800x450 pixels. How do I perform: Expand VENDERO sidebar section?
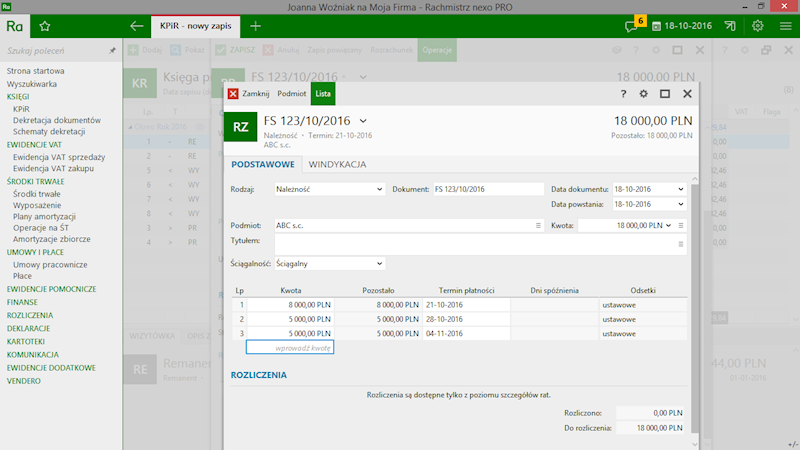click(x=23, y=381)
